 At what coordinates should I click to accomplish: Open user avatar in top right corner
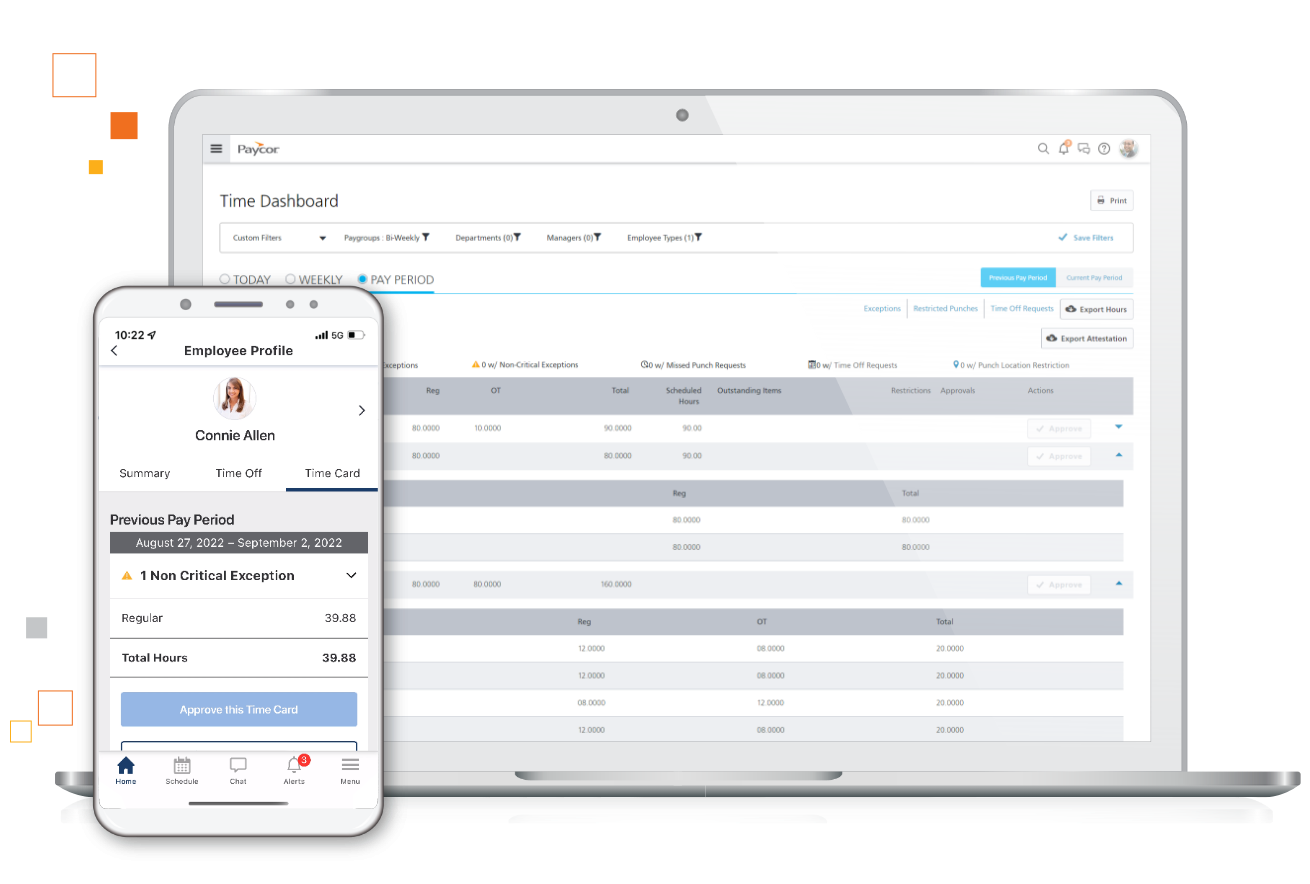[x=1128, y=148]
